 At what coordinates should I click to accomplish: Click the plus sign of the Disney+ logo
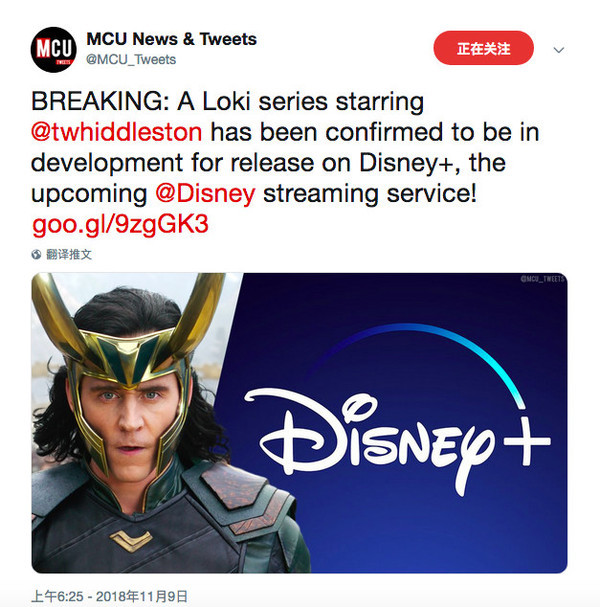click(x=527, y=442)
